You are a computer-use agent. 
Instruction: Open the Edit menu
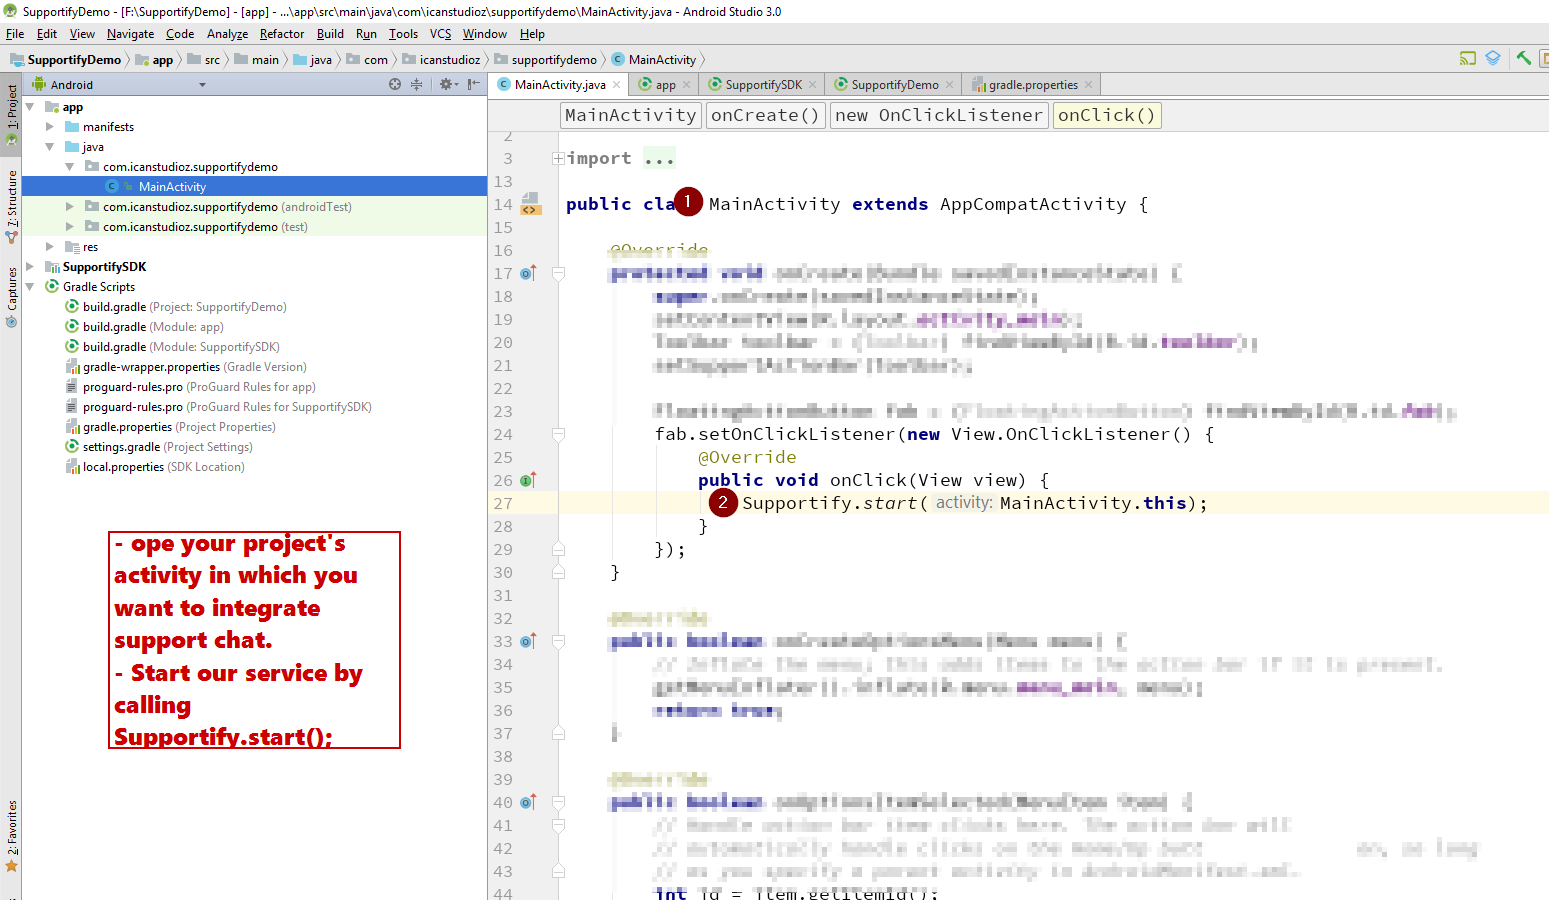[47, 34]
